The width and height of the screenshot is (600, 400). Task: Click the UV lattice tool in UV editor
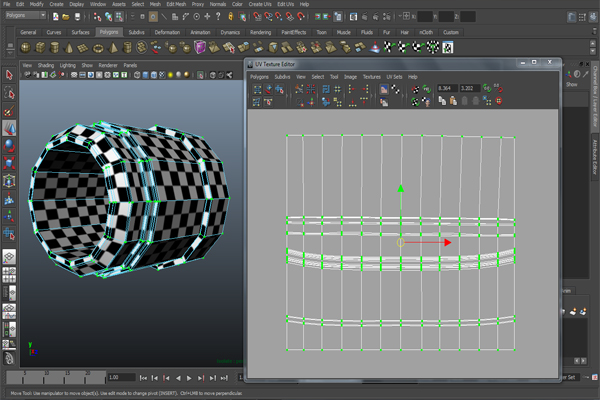pyautogui.click(x=257, y=90)
